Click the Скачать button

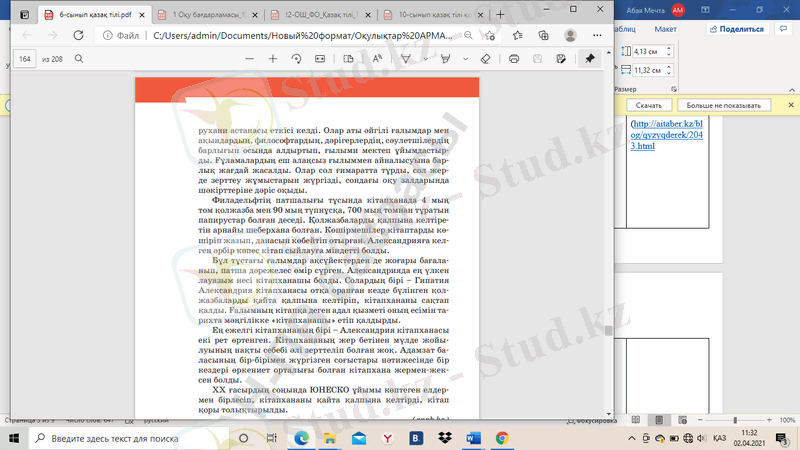(649, 104)
